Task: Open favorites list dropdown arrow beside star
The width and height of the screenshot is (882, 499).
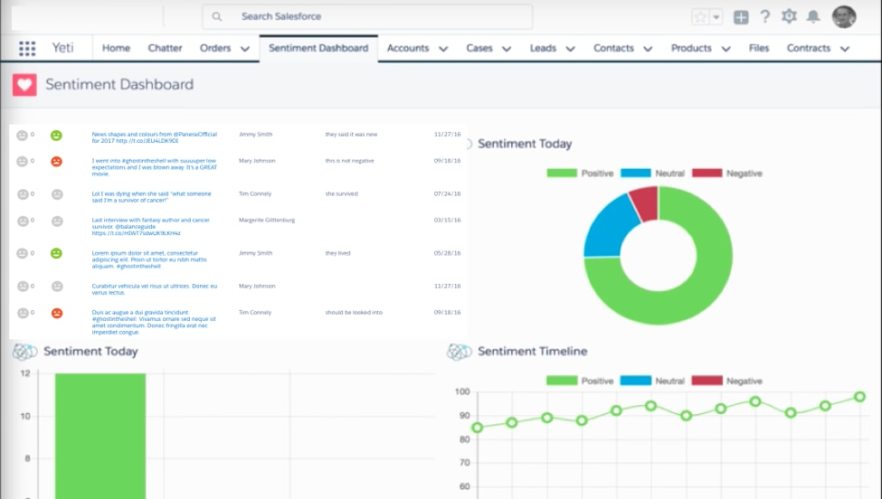Action: [716, 17]
